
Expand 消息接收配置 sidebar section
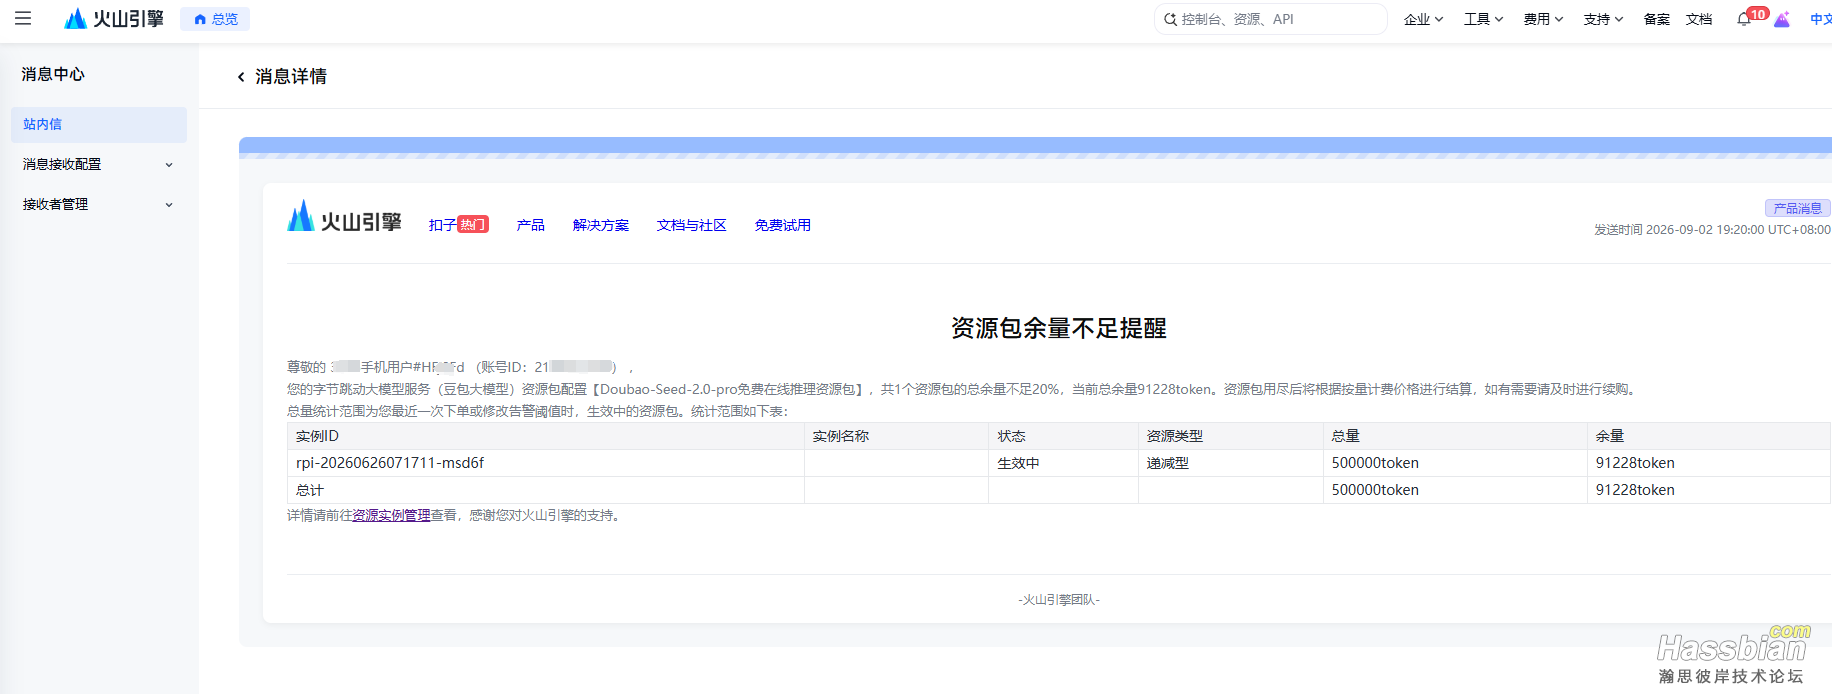pyautogui.click(x=99, y=164)
